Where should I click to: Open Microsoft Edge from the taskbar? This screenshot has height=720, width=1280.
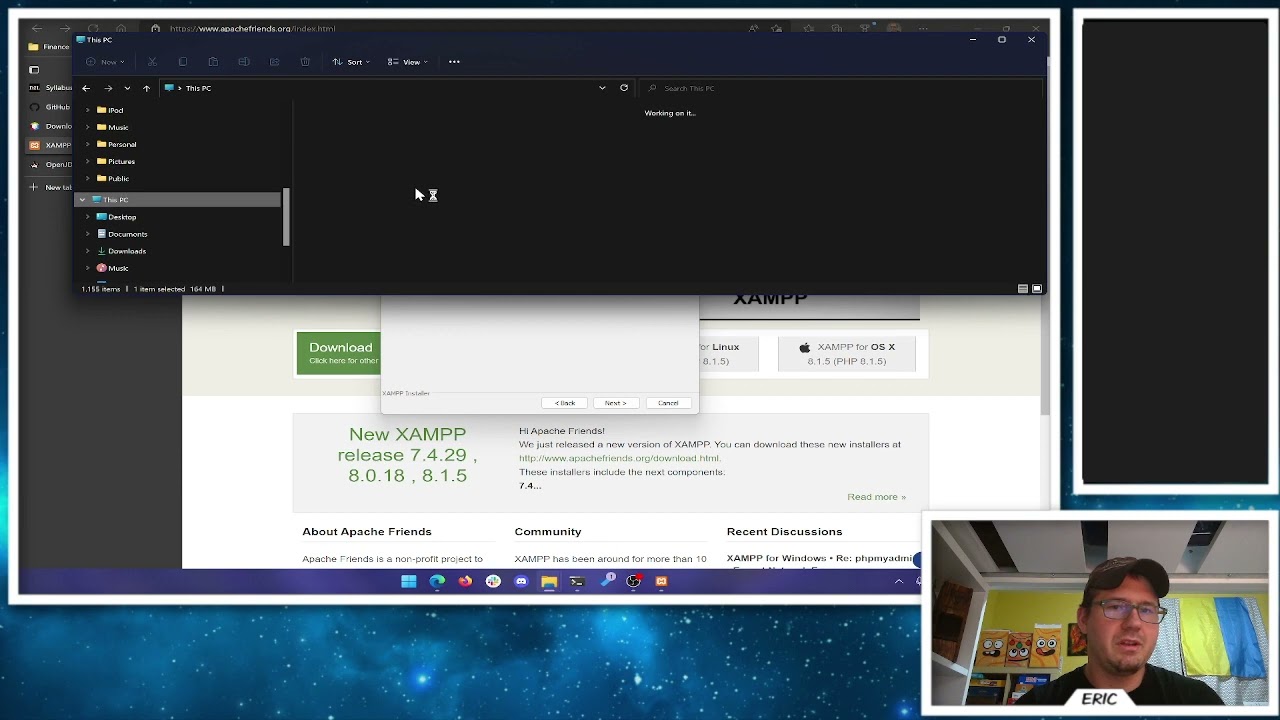437,581
